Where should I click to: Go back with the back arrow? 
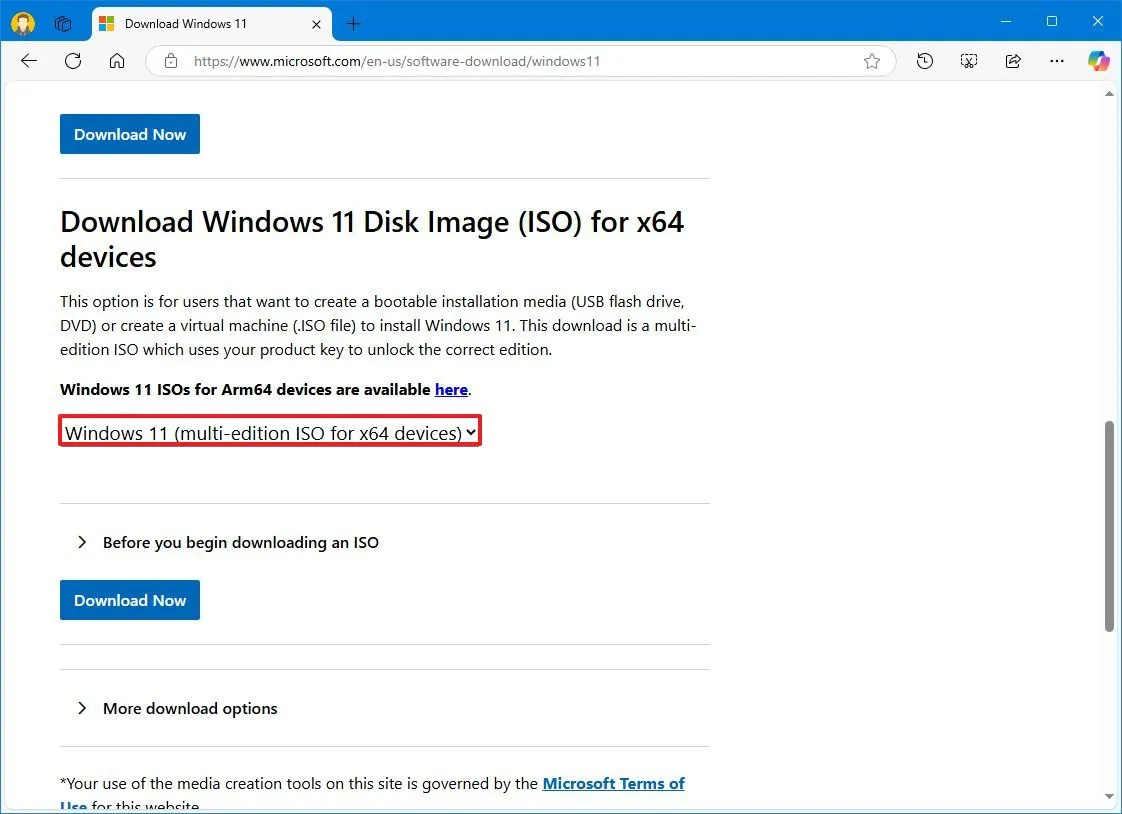[28, 61]
